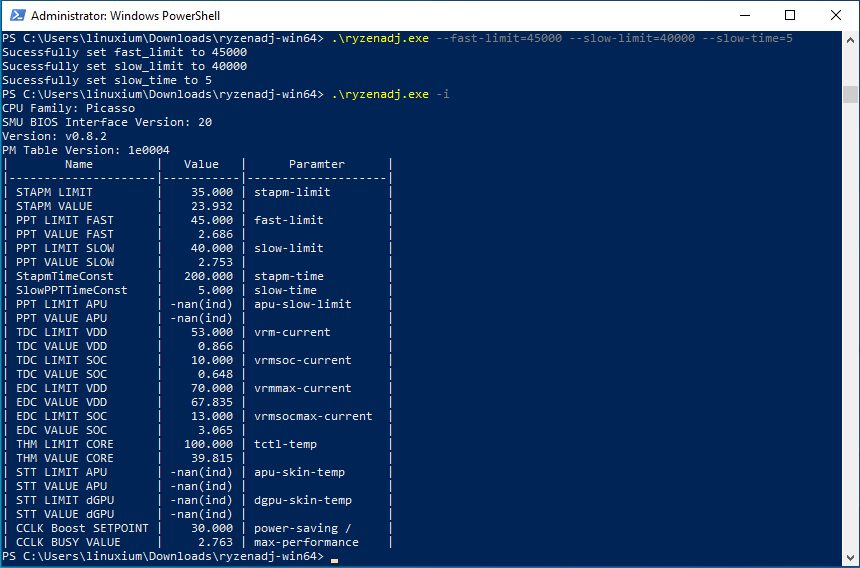Screen dimensions: 860x568
Task: Click 'SMU BIOS Interface Version: 20' line
Action: click(x=107, y=122)
